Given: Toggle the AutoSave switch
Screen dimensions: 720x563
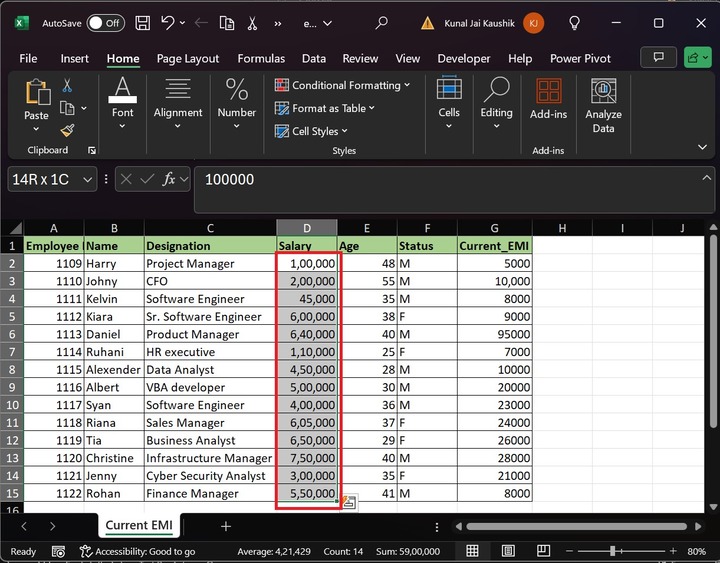Looking at the screenshot, I should click(x=105, y=22).
